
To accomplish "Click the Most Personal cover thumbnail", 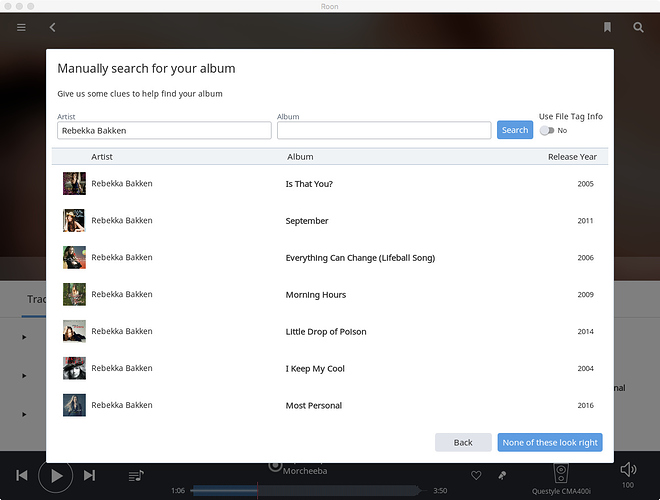I will (x=75, y=405).
